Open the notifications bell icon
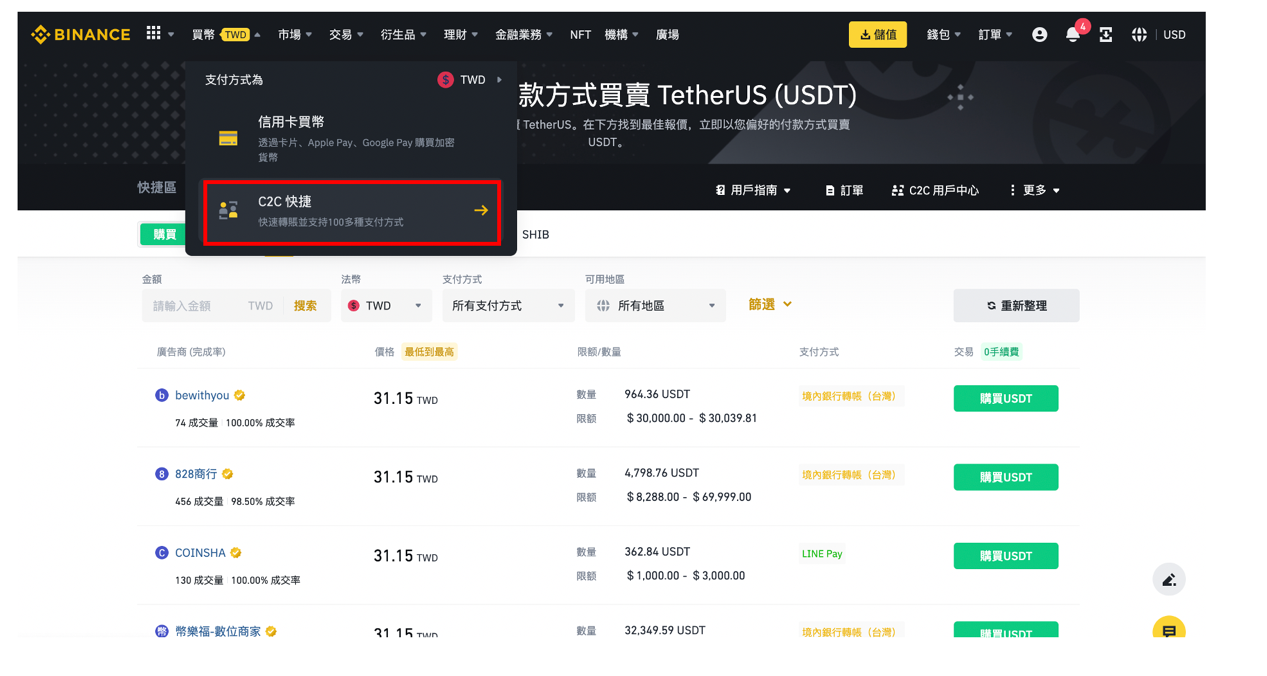Viewport: 1267px width, 676px height. point(1072,35)
